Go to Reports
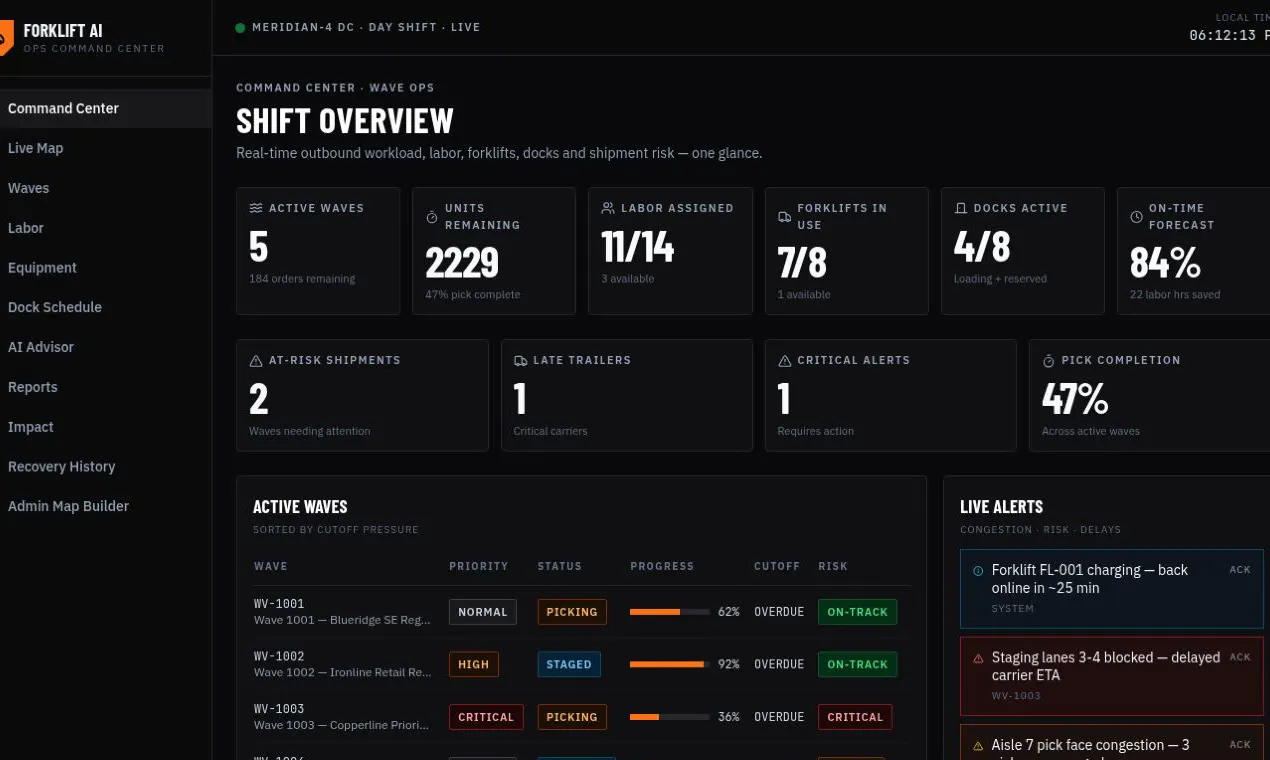This screenshot has width=1270, height=760. pyautogui.click(x=105, y=387)
